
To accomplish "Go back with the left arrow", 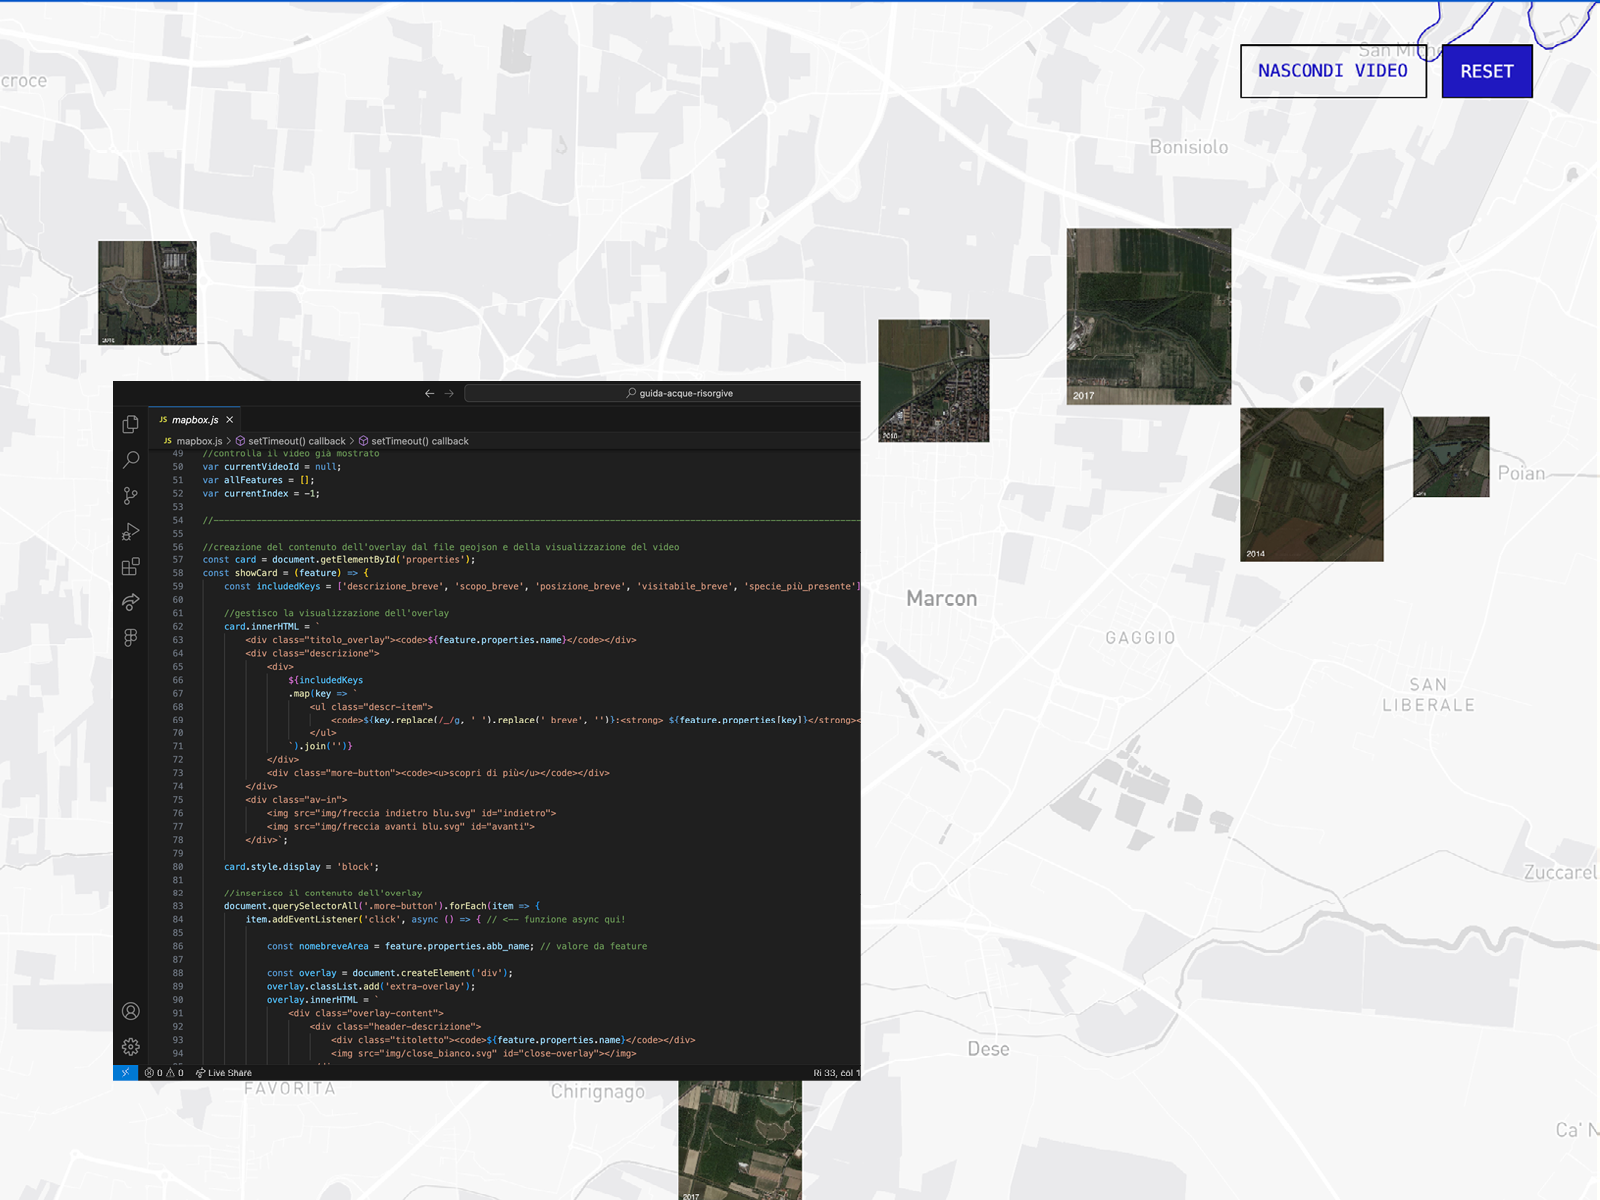I will coord(430,393).
